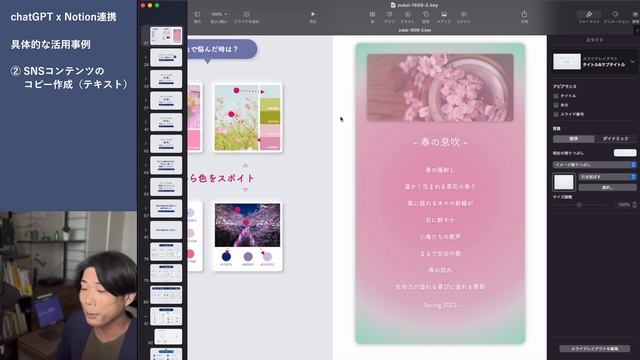
Task: Start the slideshow with the Play button
Action: 313,14
